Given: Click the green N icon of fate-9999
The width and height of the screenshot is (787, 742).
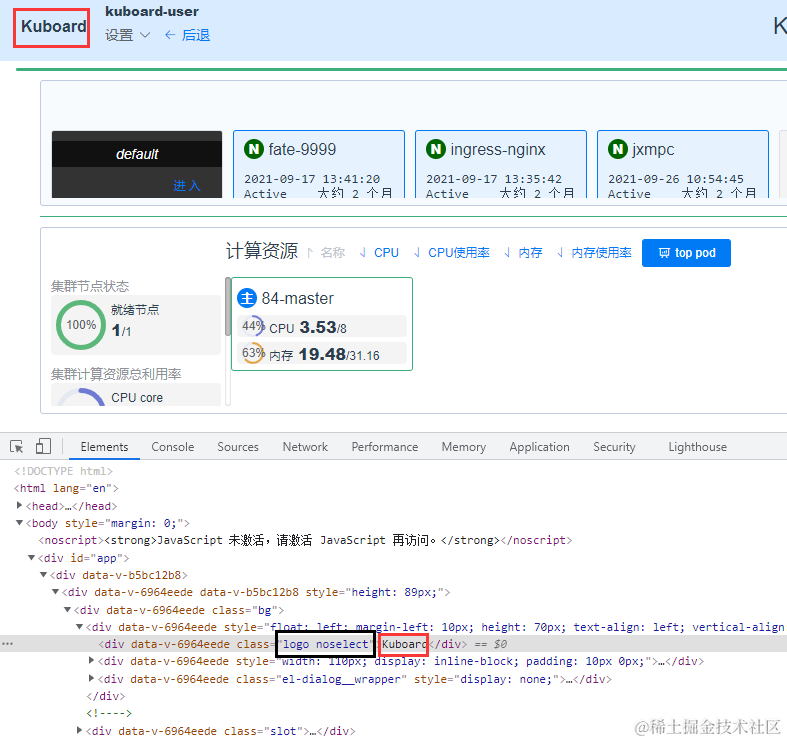Looking at the screenshot, I should 254,149.
